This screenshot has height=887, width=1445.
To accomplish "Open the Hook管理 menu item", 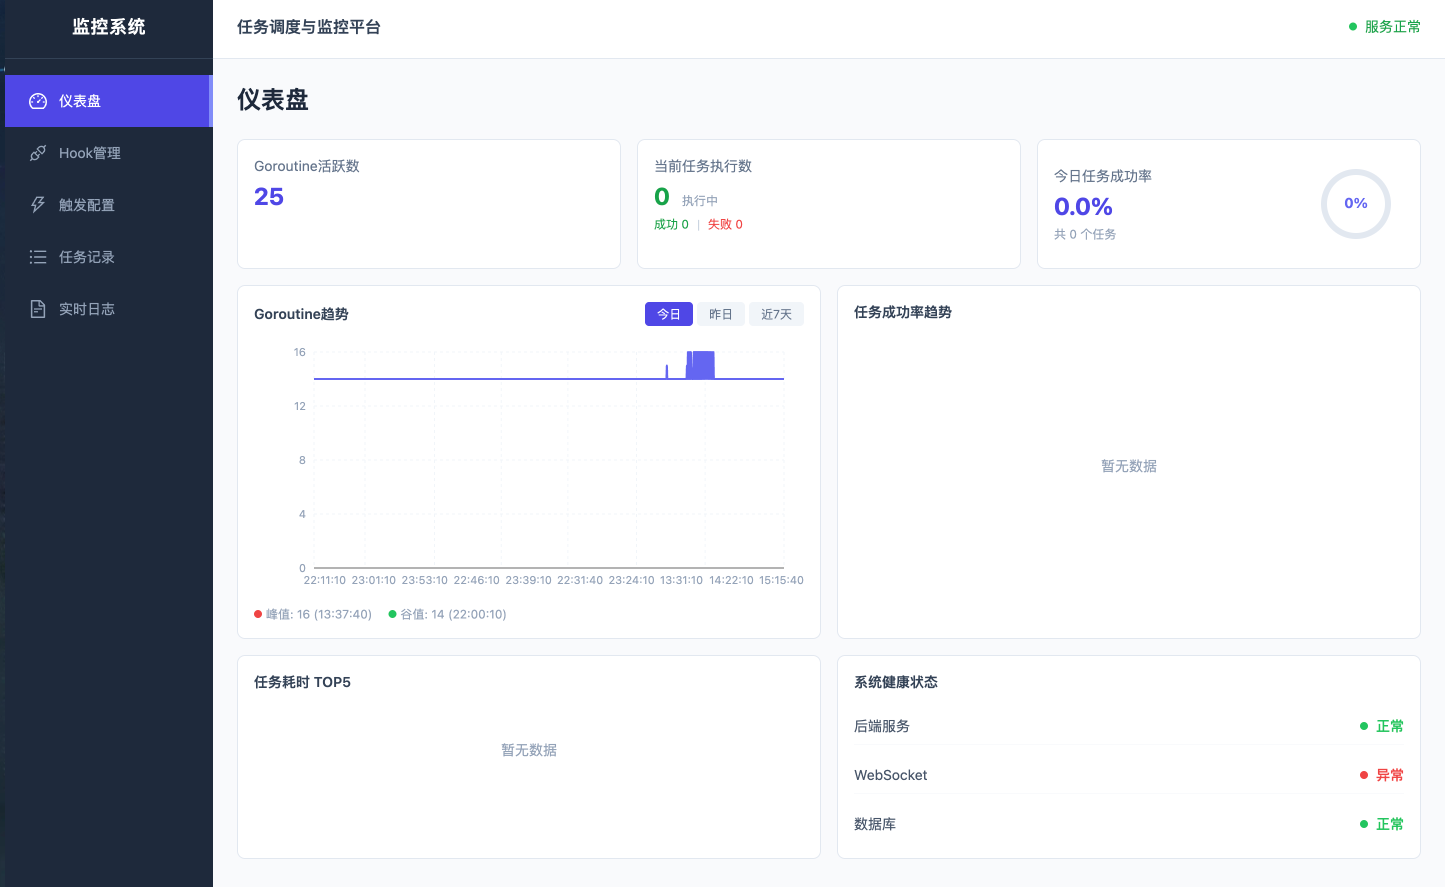I will 108,153.
